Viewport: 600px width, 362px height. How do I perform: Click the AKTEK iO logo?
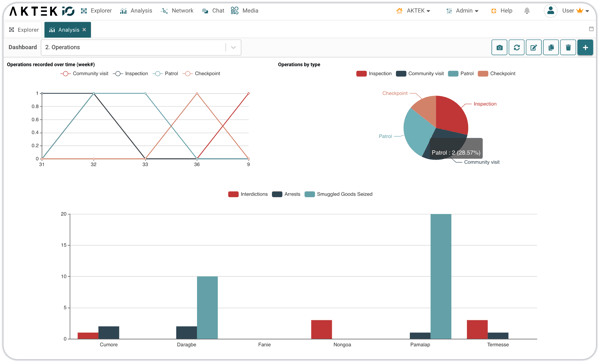click(42, 11)
